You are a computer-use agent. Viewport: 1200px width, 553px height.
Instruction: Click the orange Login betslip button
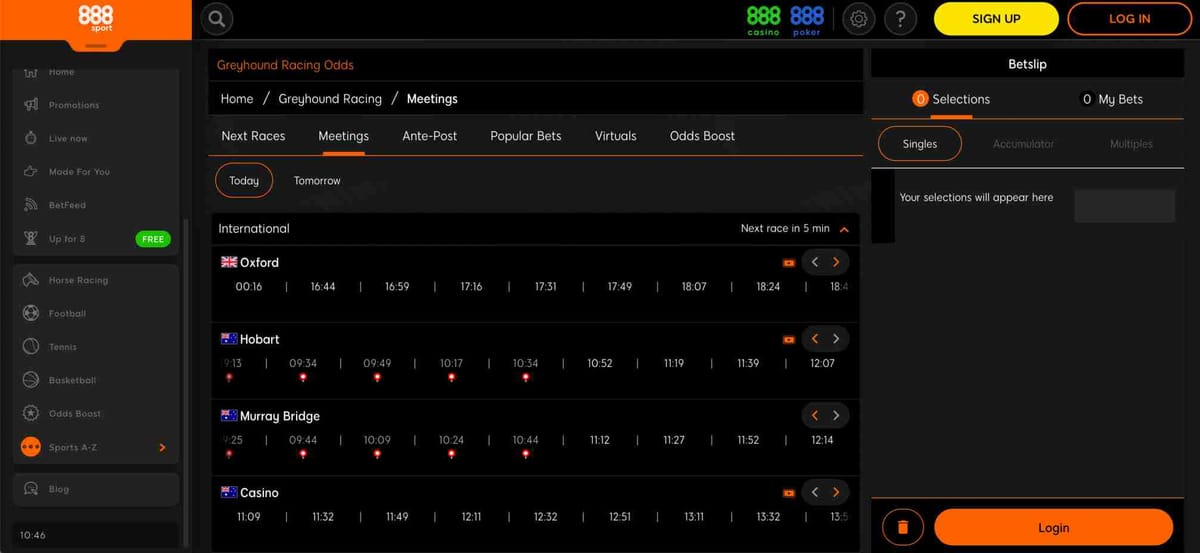[x=1053, y=528]
